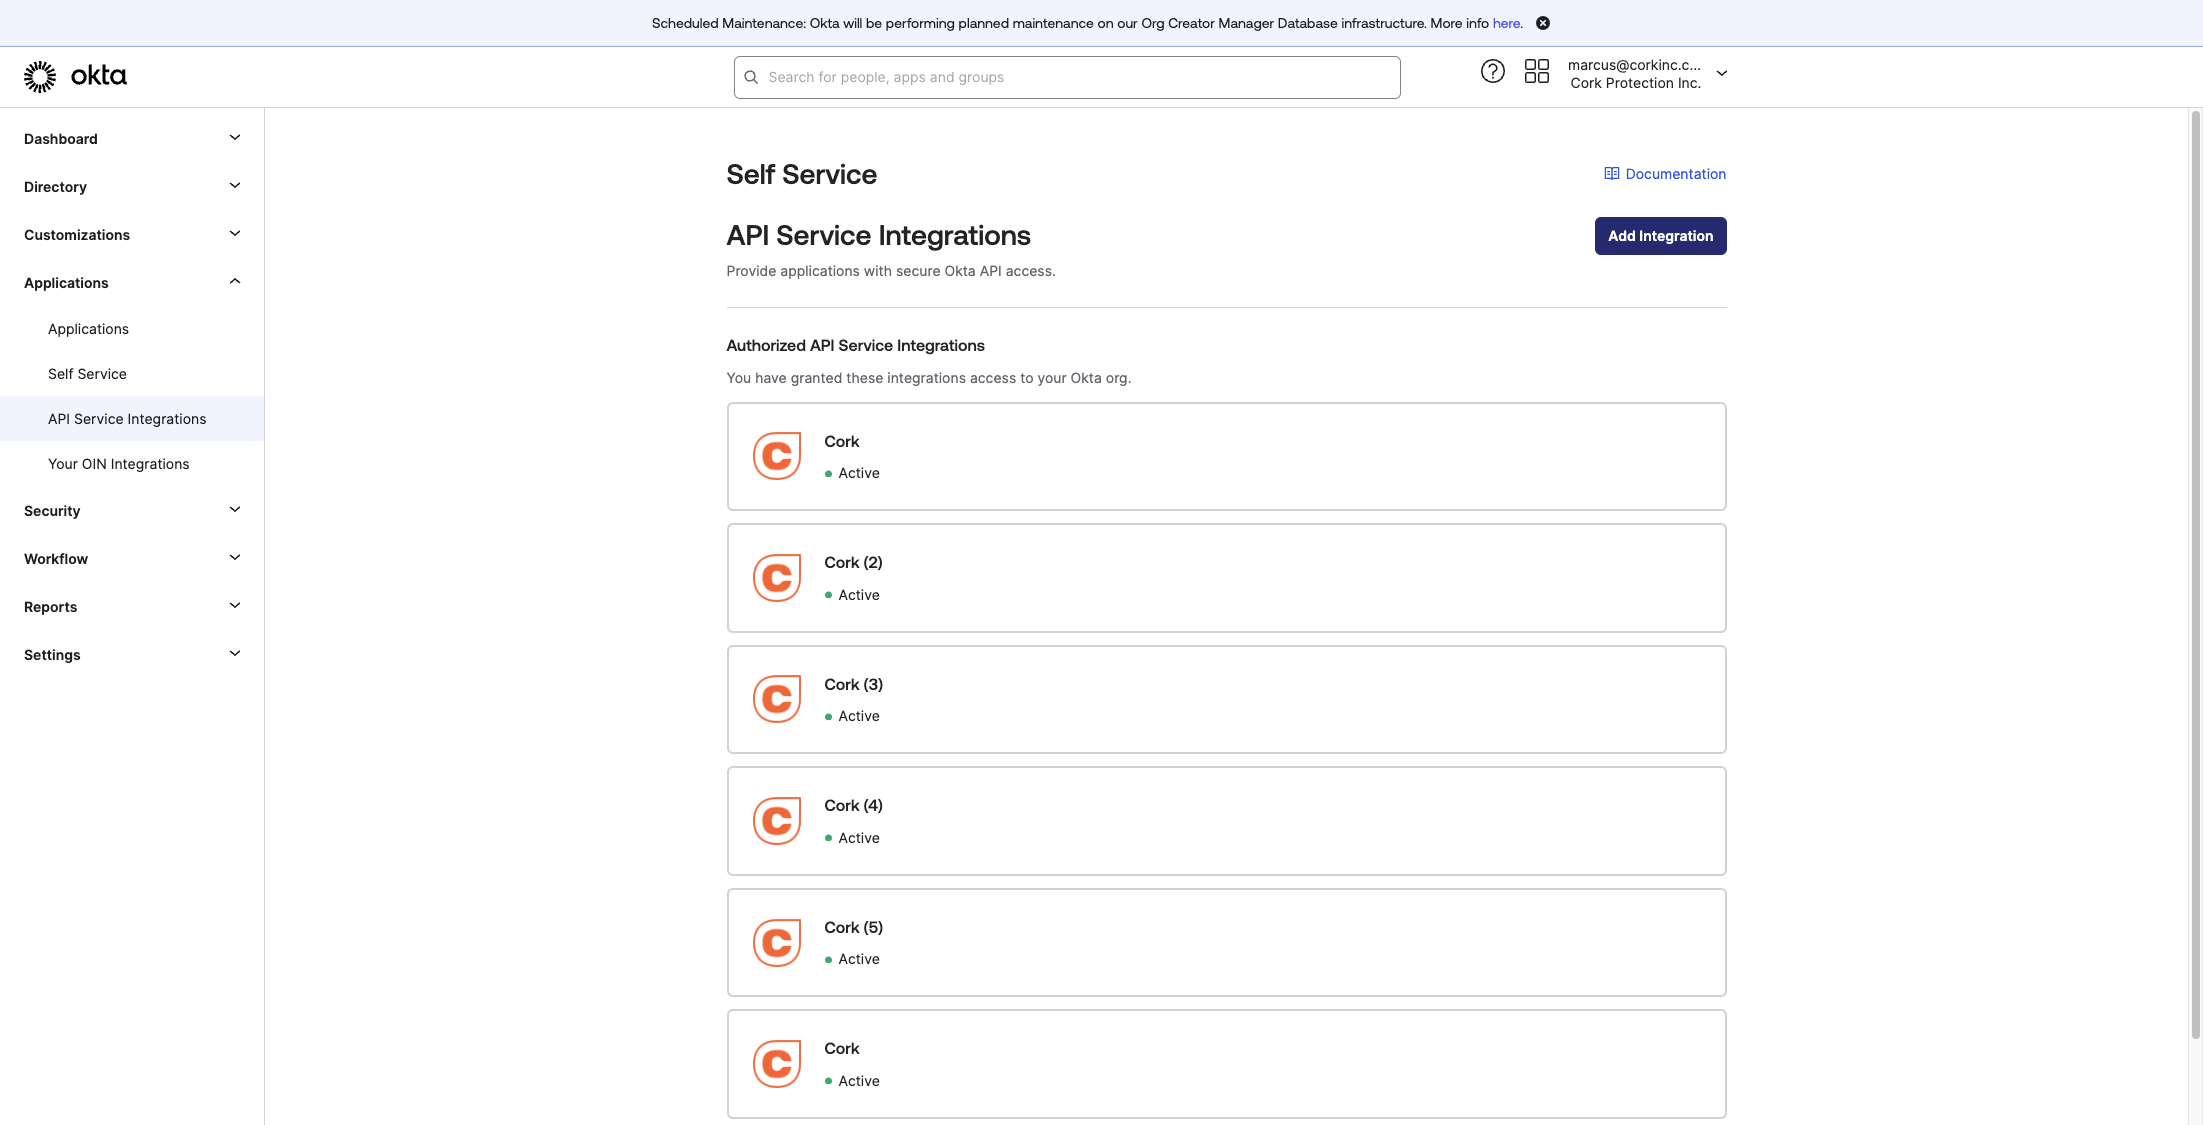This screenshot has height=1125, width=2203.
Task: Click the Cork (4) integration logo
Action: tap(777, 821)
